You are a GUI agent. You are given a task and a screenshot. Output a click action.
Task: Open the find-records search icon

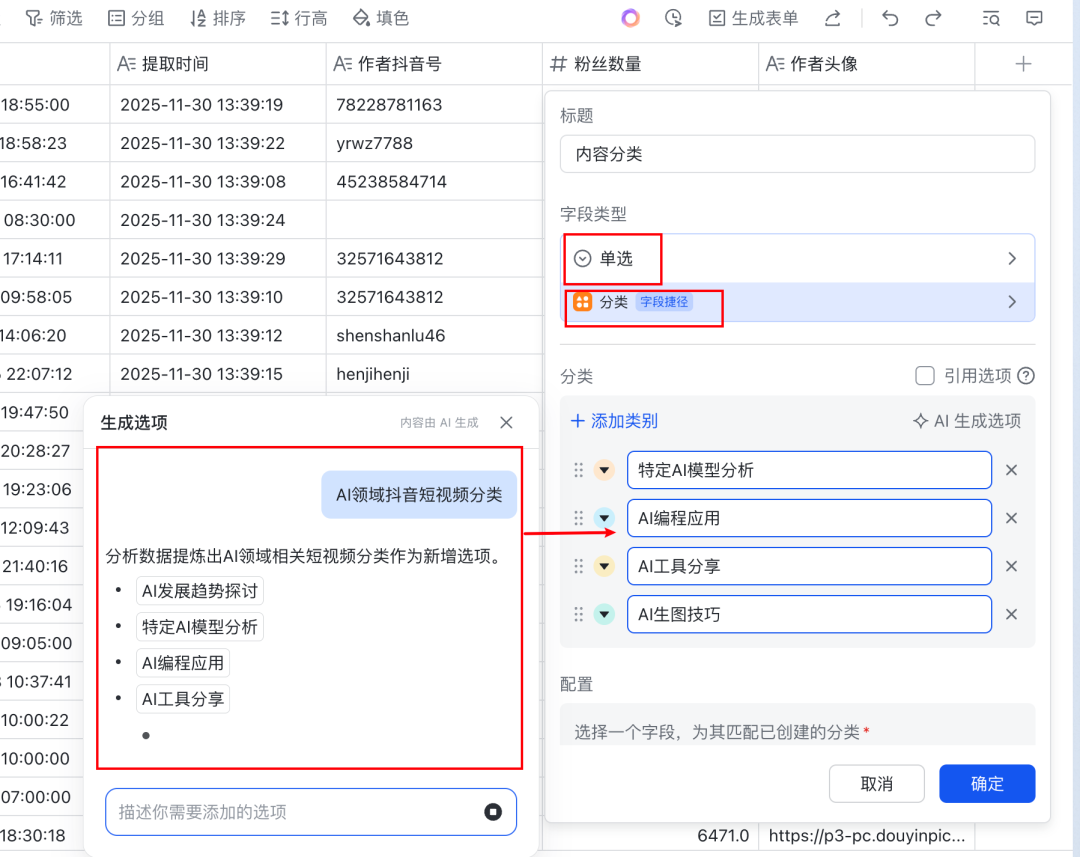pyautogui.click(x=991, y=18)
